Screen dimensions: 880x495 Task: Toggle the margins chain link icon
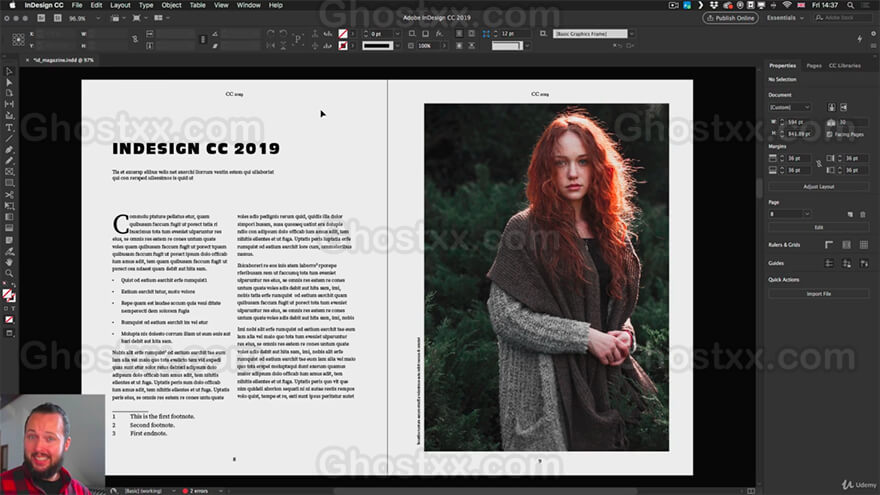pyautogui.click(x=819, y=164)
